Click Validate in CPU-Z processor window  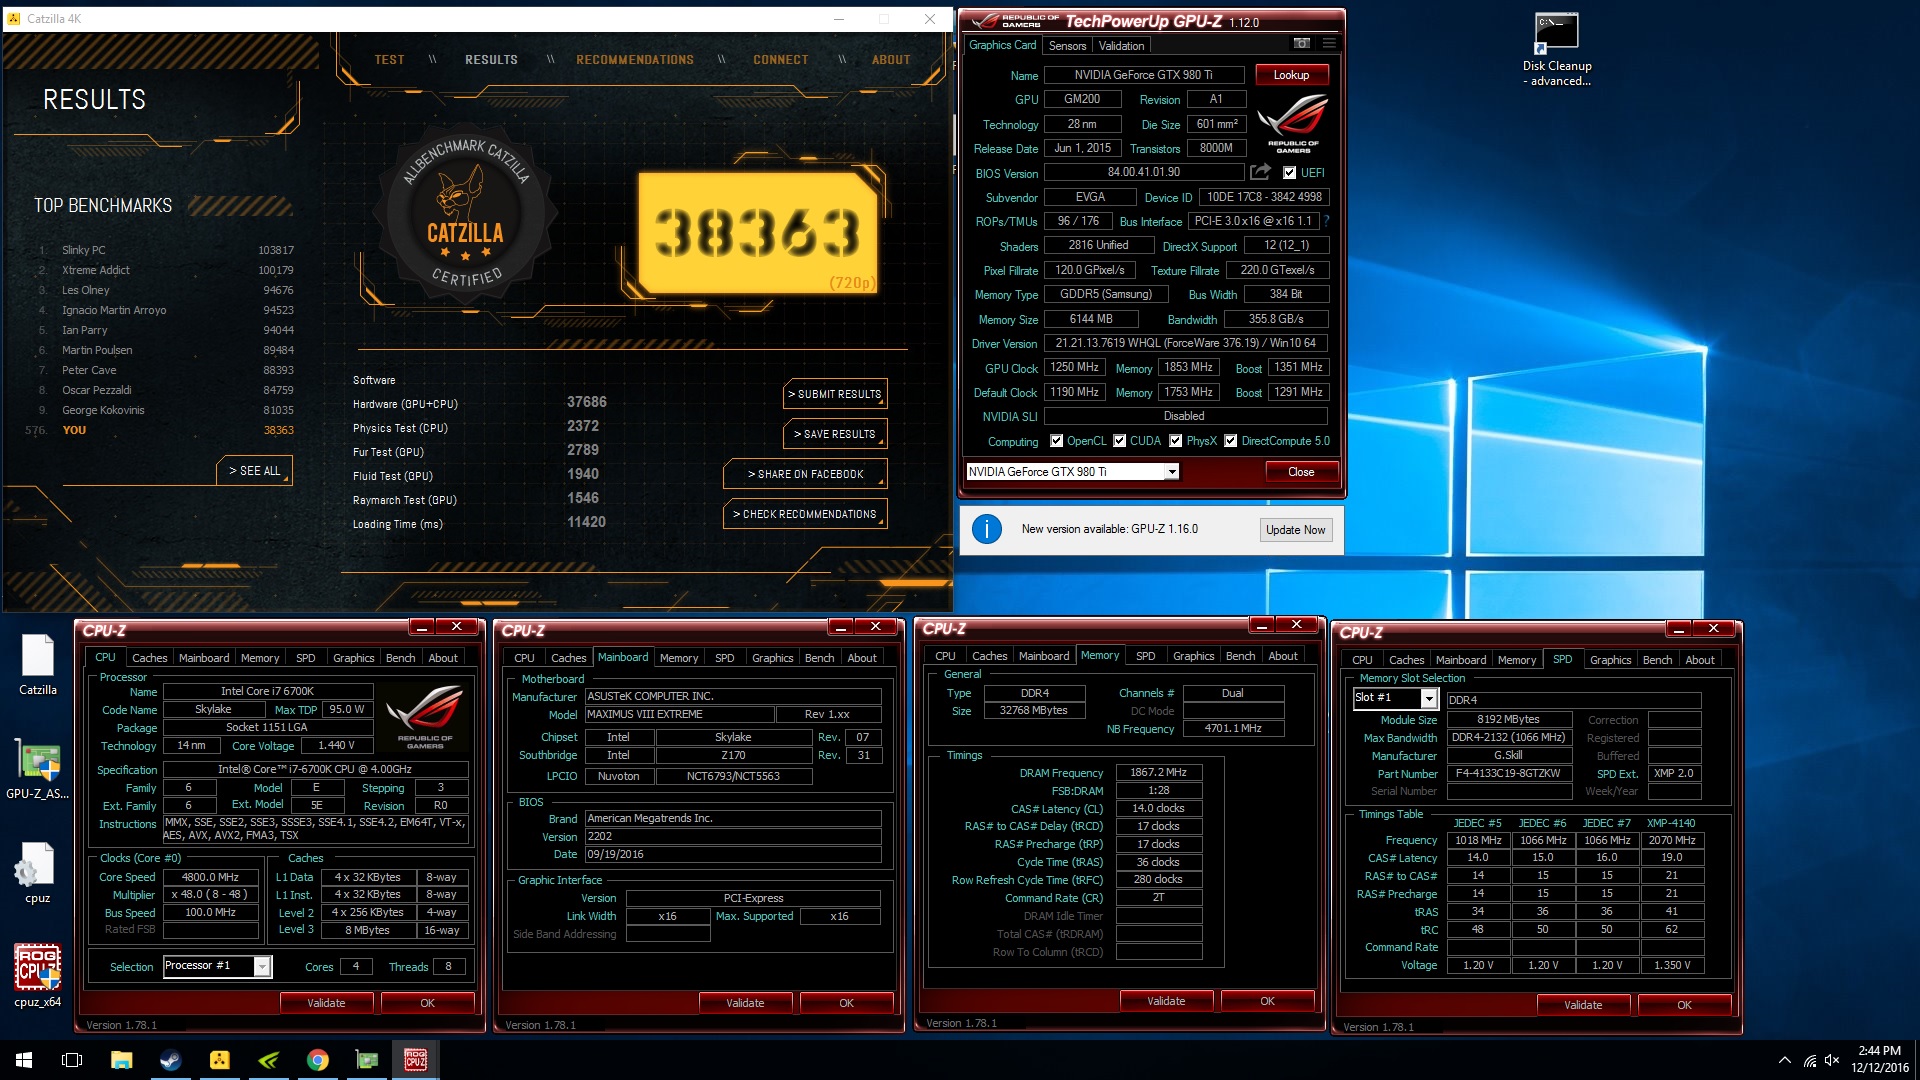326,1003
